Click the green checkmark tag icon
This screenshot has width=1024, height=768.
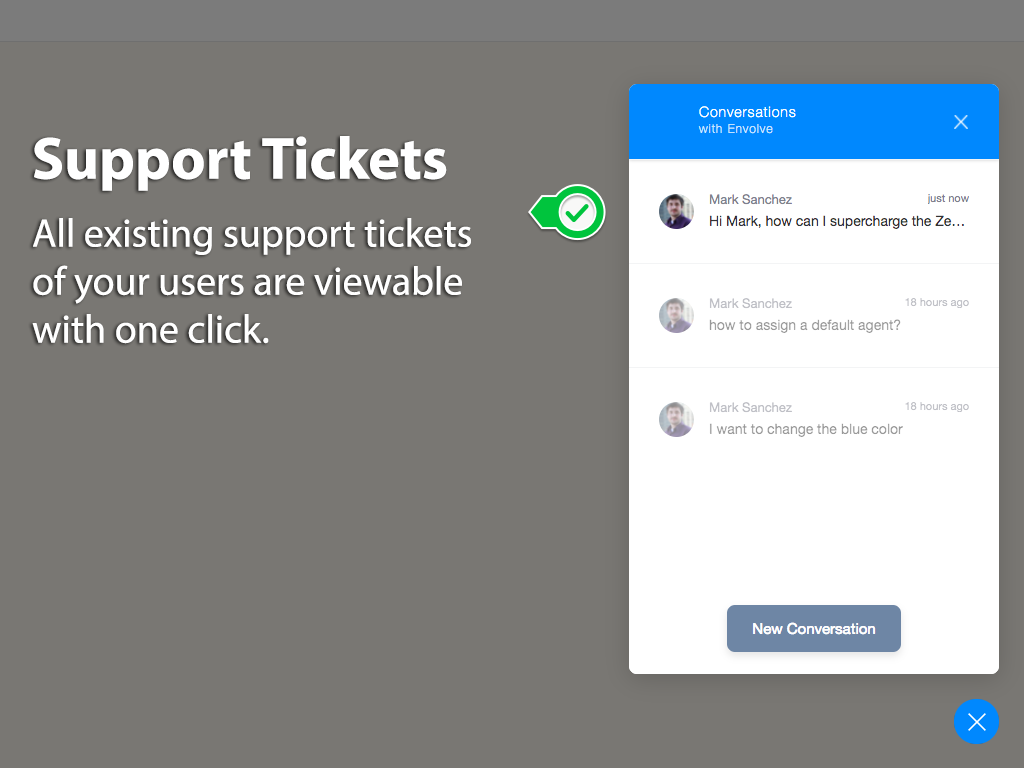point(570,212)
